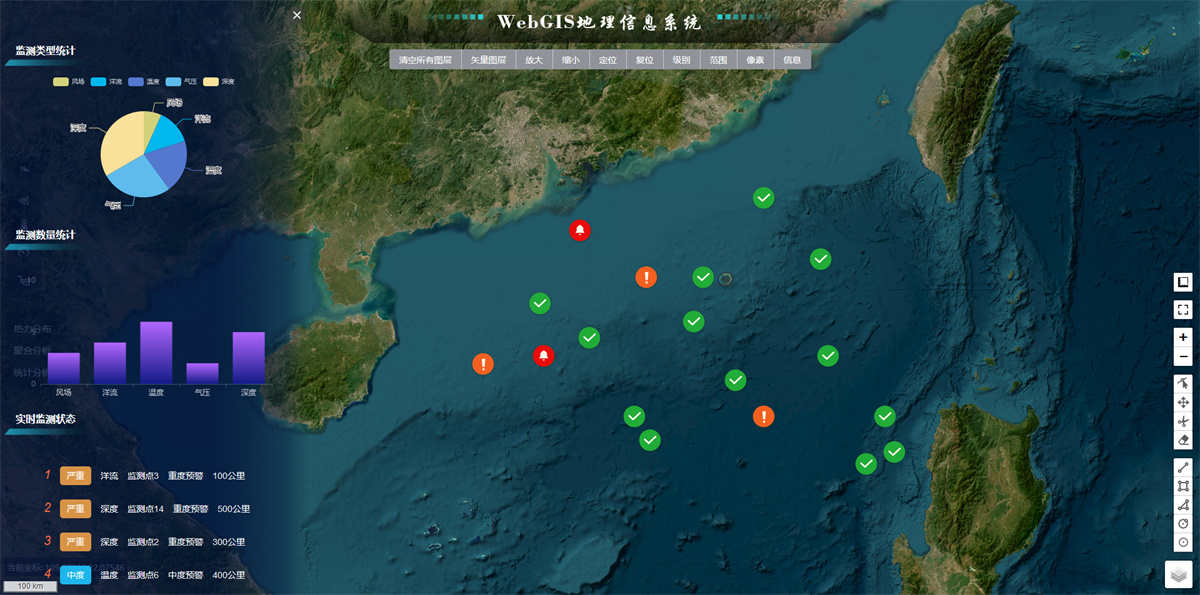
Task: Click the 级别 toolbar item
Action: tap(681, 60)
